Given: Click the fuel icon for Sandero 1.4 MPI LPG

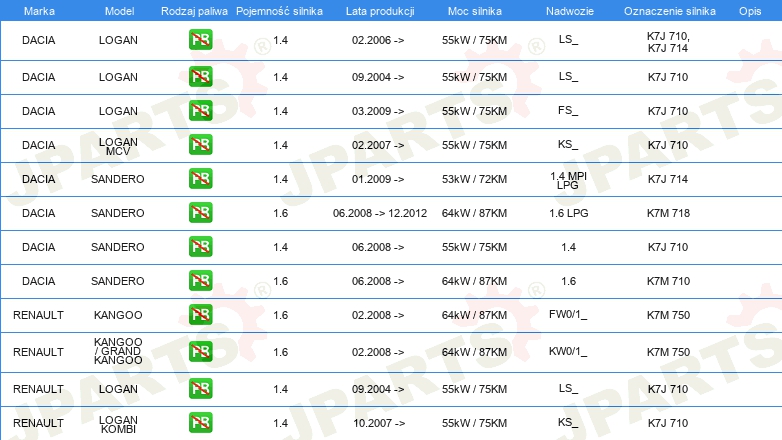Looking at the screenshot, I should tap(200, 179).
